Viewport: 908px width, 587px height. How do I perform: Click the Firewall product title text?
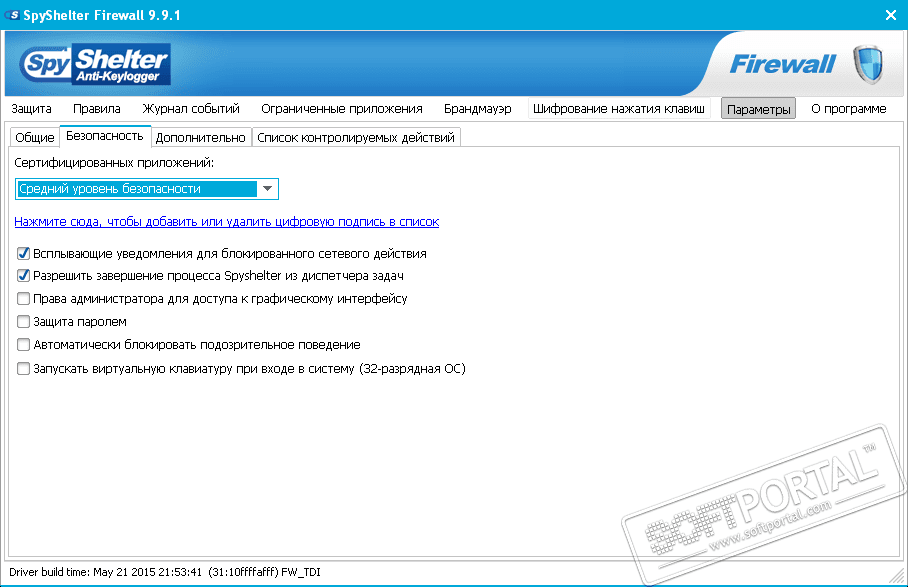point(782,64)
